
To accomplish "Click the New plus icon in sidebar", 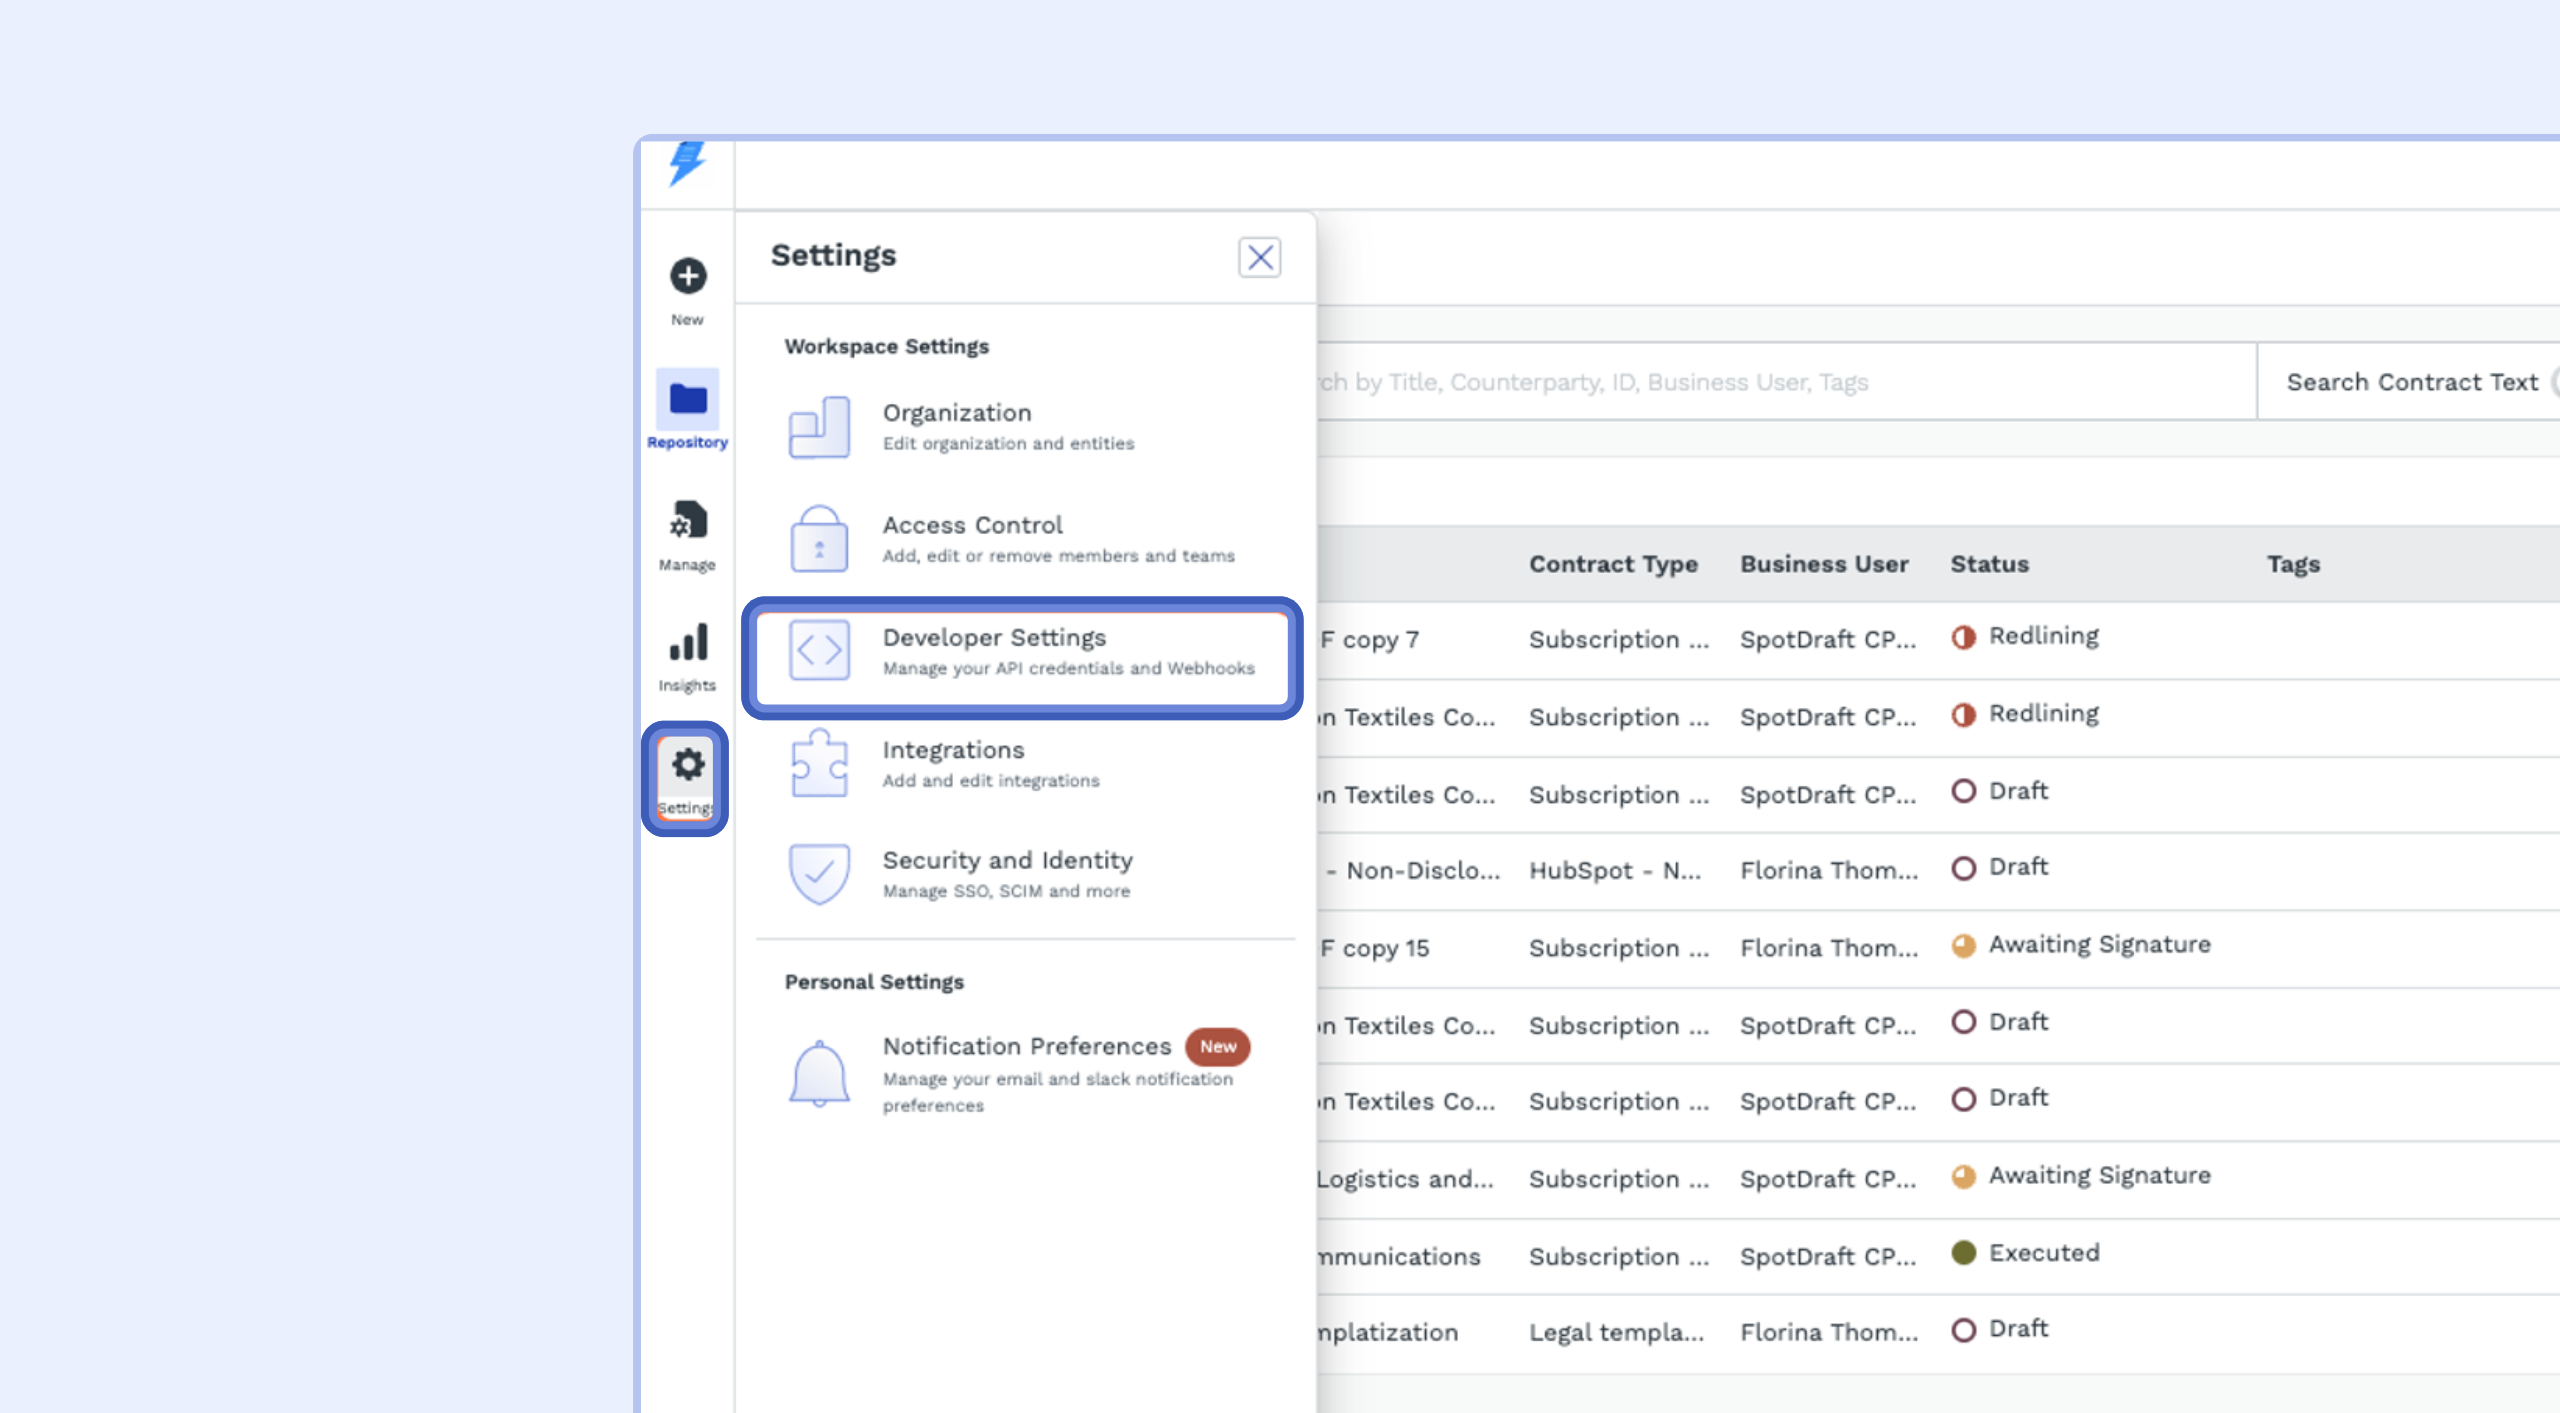I will pyautogui.click(x=687, y=276).
